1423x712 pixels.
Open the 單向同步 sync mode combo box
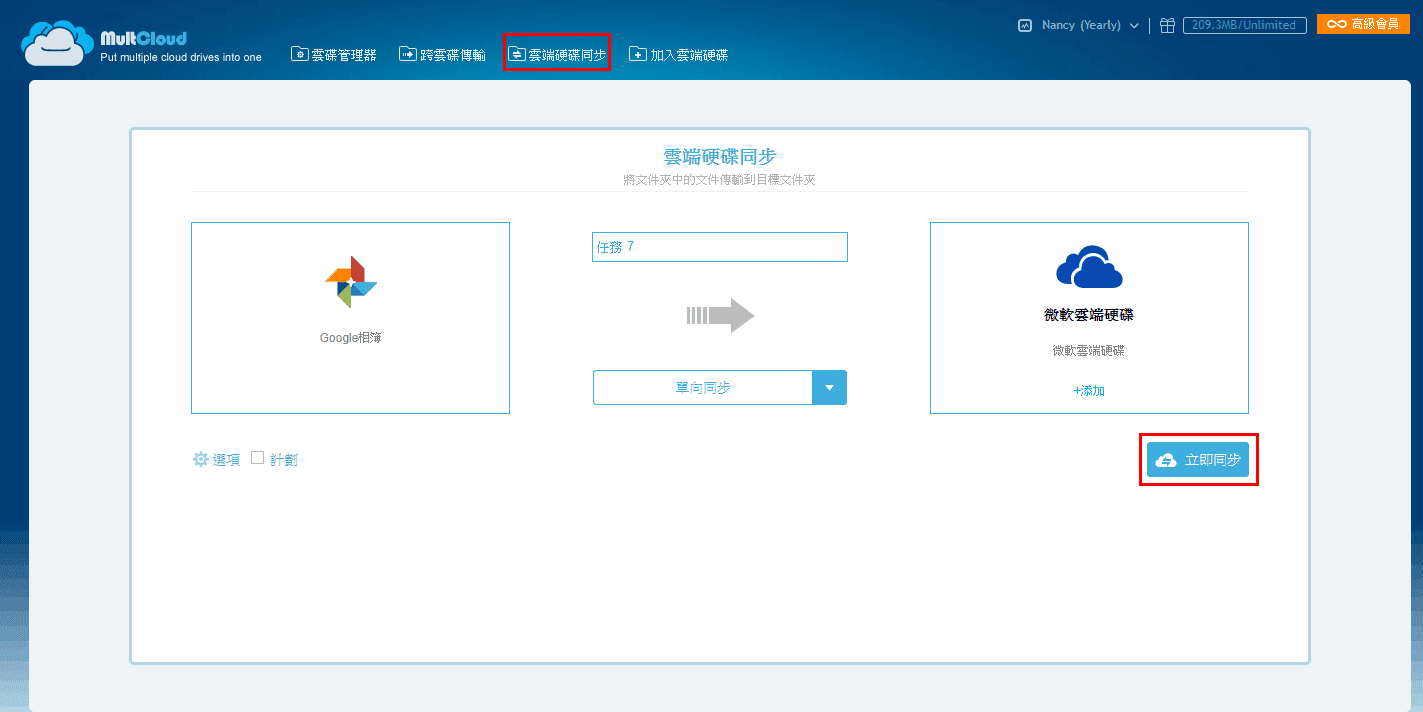tap(720, 388)
